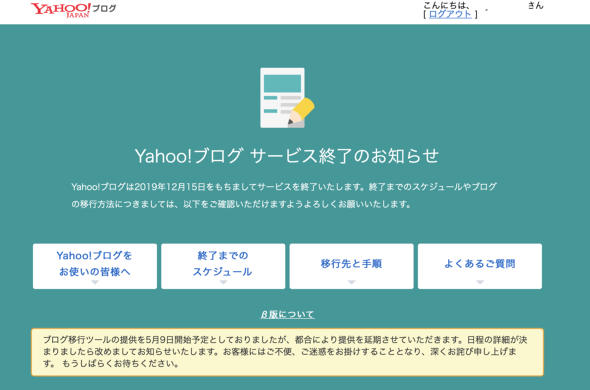Open the よくあるご質問 section
Screen dimensions: 590x390
(x=480, y=266)
